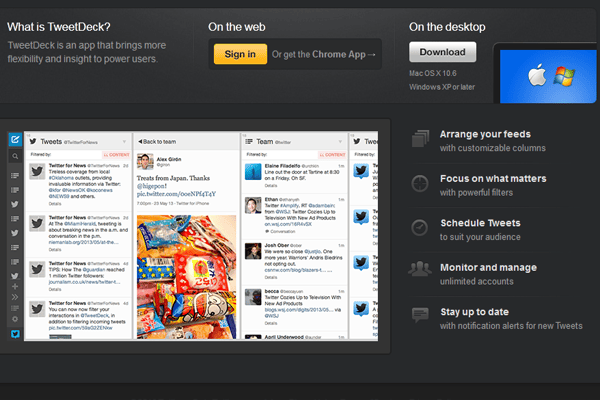Click the What is TweetDeck? heading

[x=59, y=27]
